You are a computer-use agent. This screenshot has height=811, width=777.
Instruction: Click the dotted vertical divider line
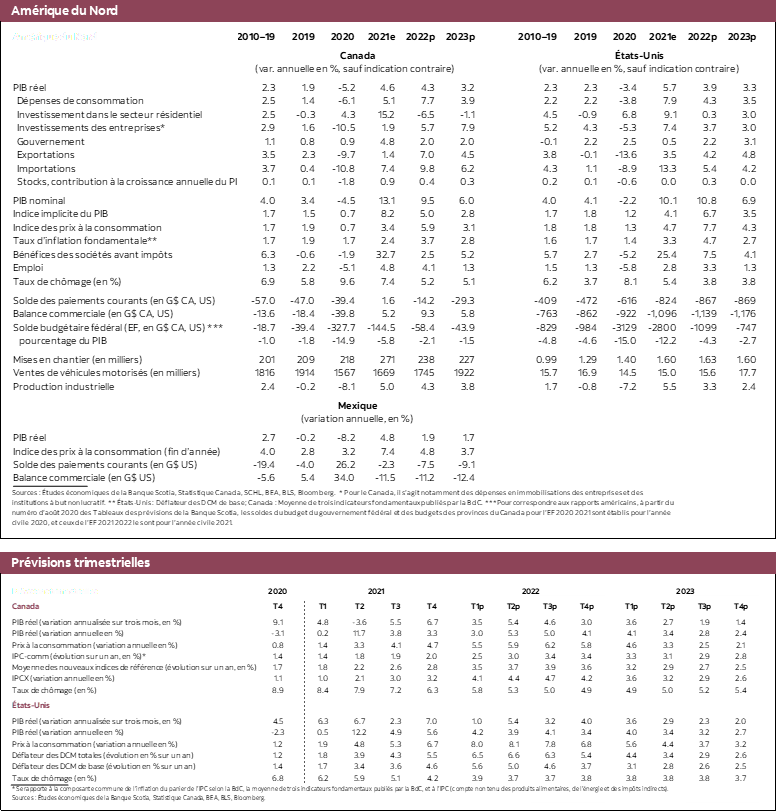304,690
